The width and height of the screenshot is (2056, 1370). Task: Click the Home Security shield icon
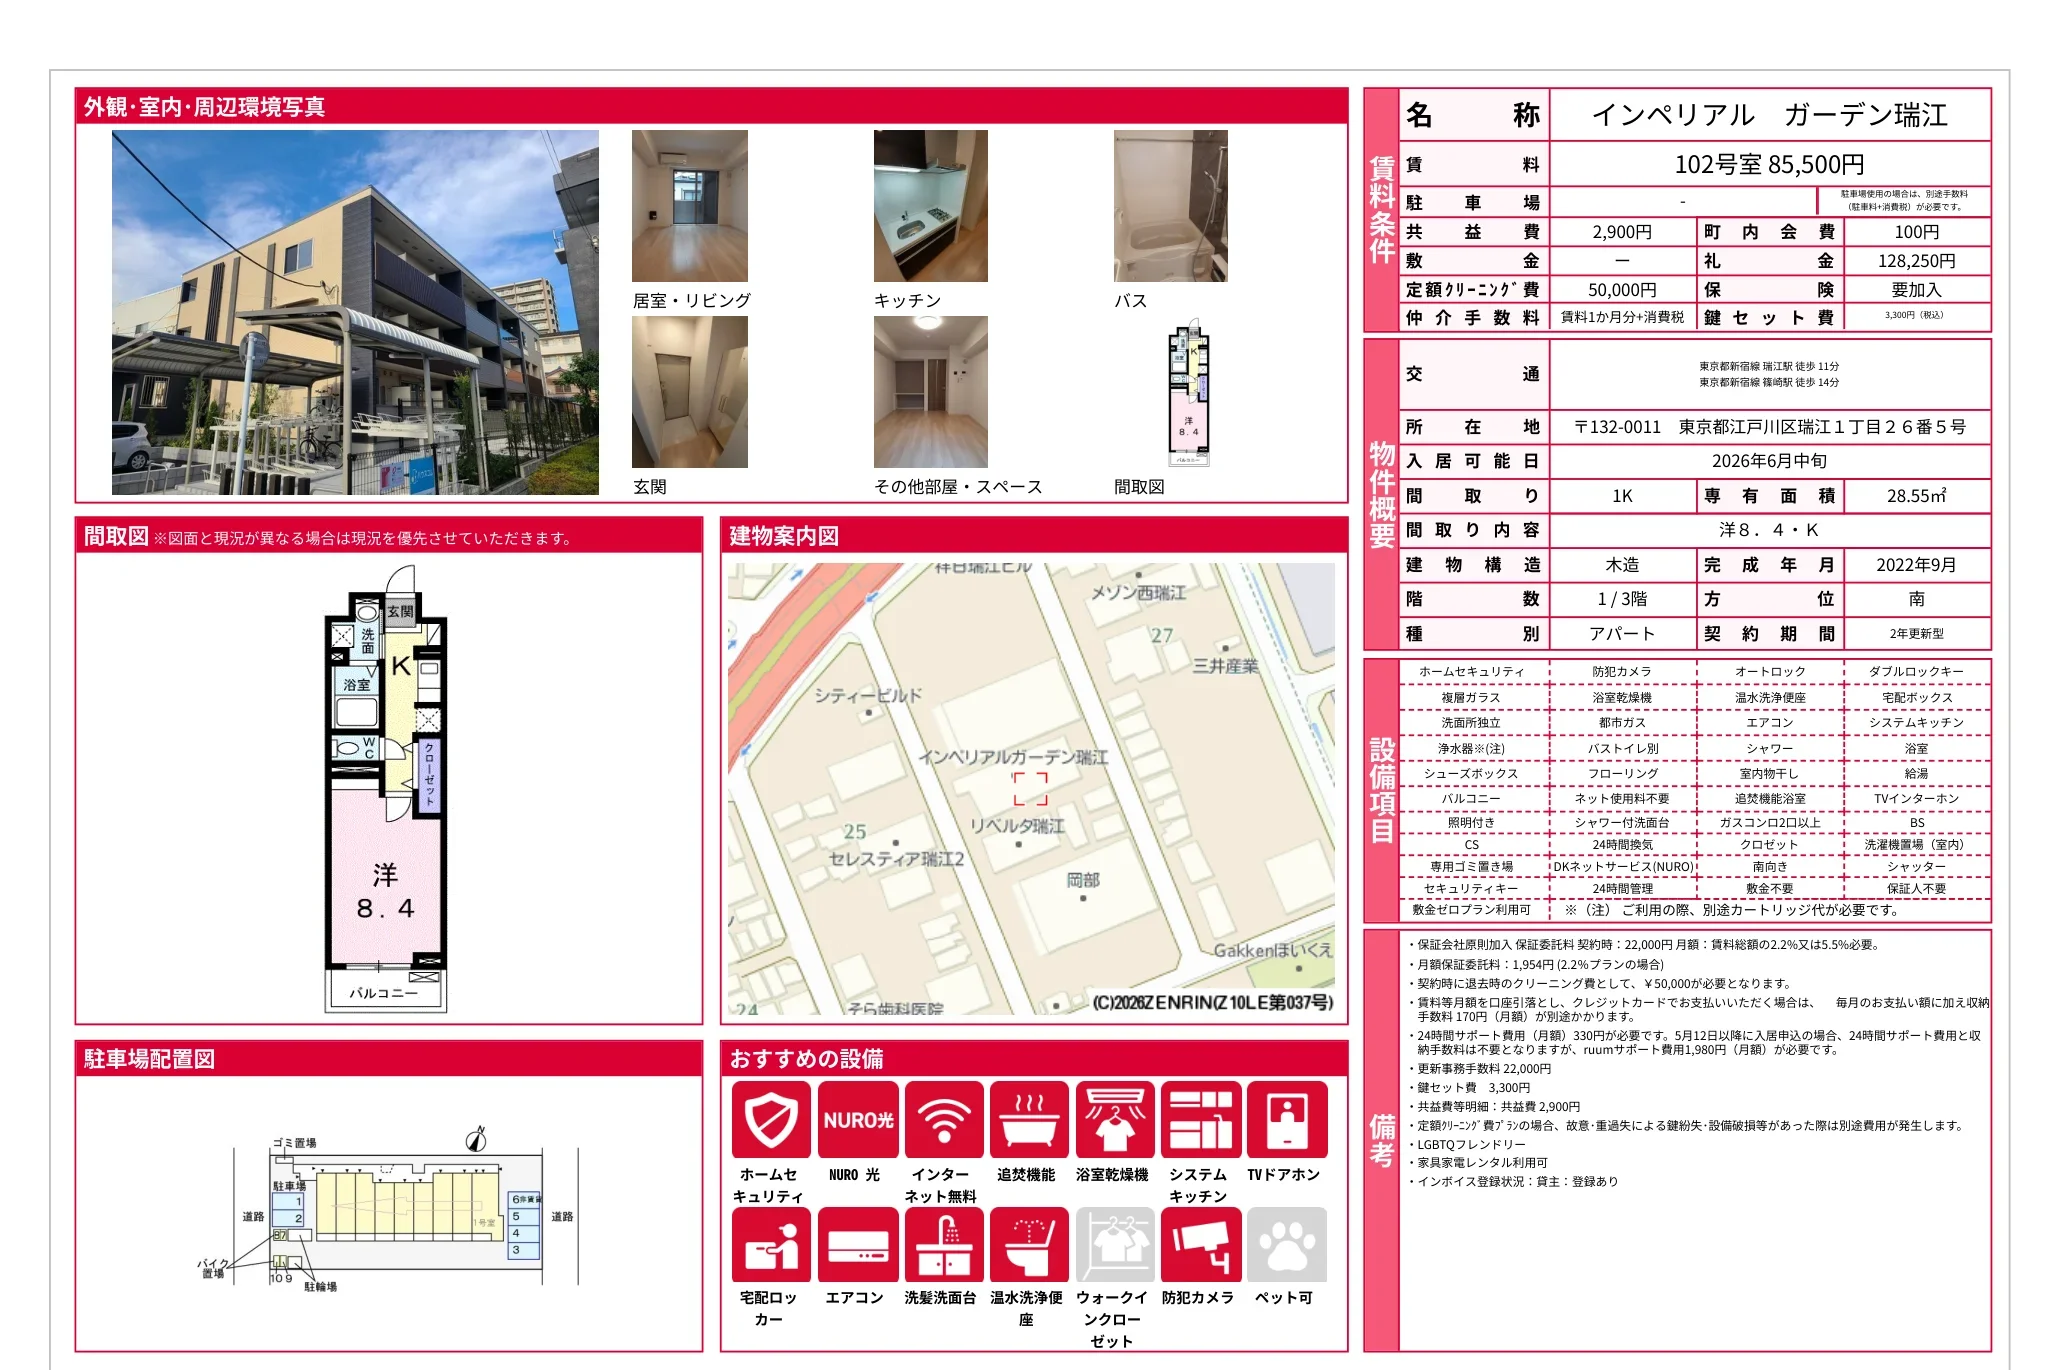coord(771,1120)
